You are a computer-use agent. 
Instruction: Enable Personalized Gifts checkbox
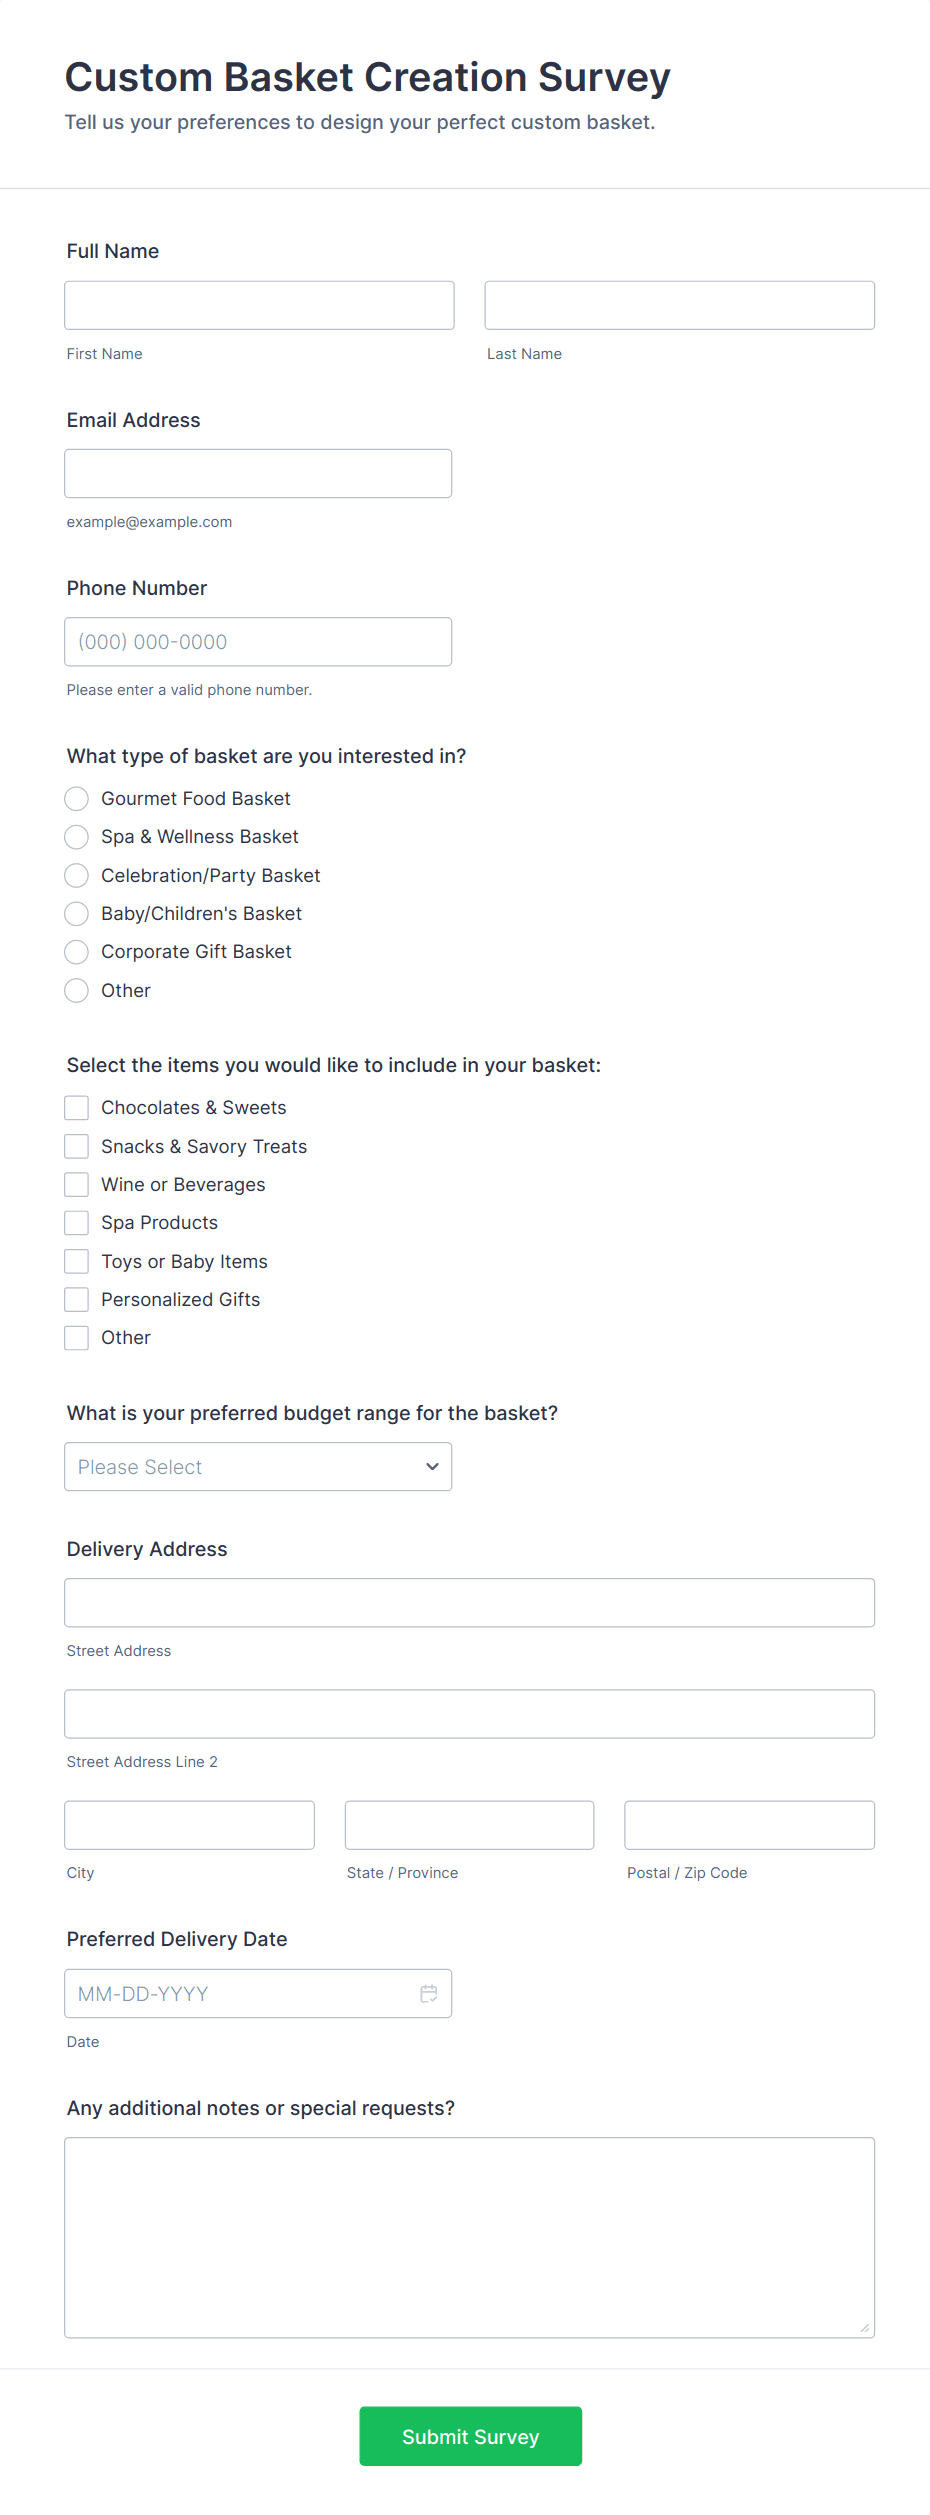(77, 1299)
